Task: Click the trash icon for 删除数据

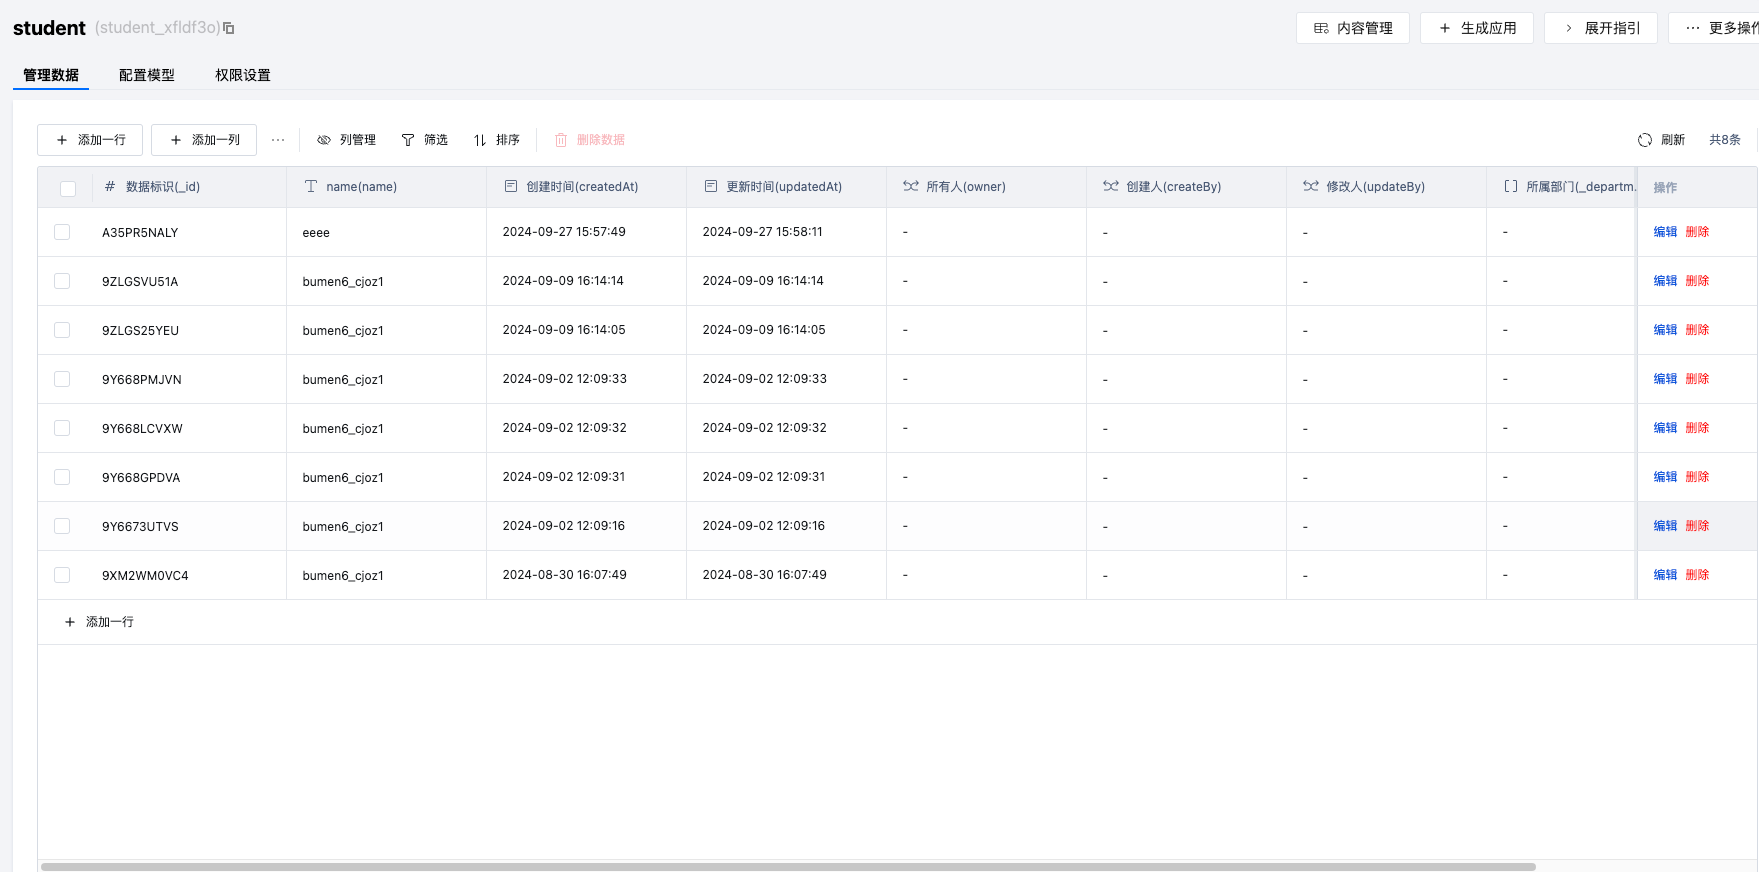Action: click(x=561, y=140)
